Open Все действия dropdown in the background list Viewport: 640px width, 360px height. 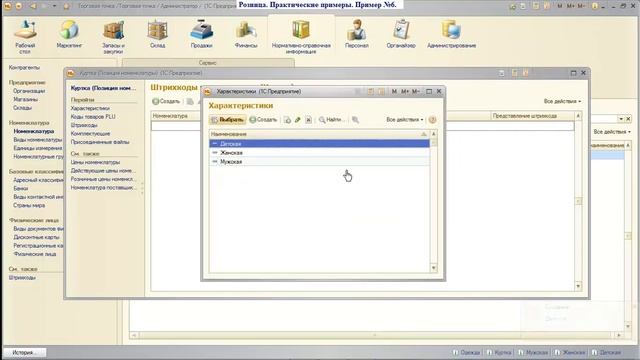click(x=612, y=132)
